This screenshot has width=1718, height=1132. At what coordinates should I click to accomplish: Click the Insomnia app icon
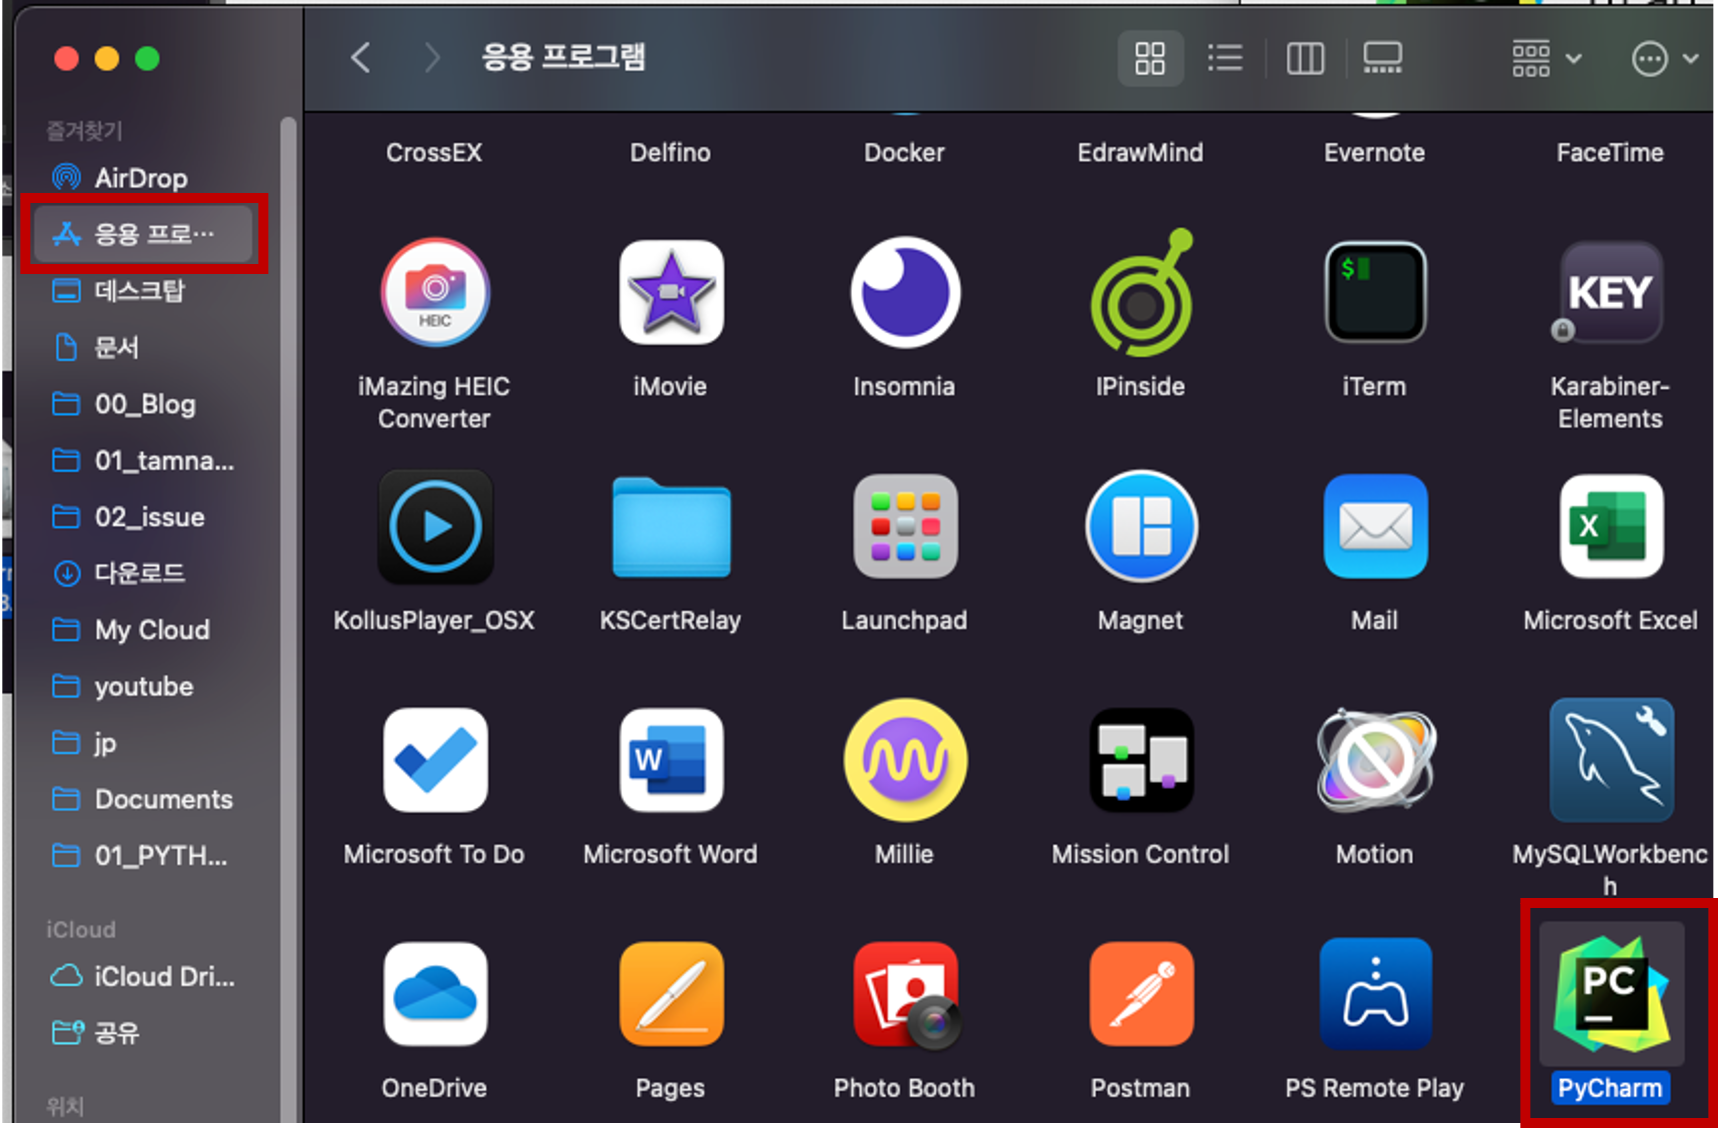coord(905,293)
